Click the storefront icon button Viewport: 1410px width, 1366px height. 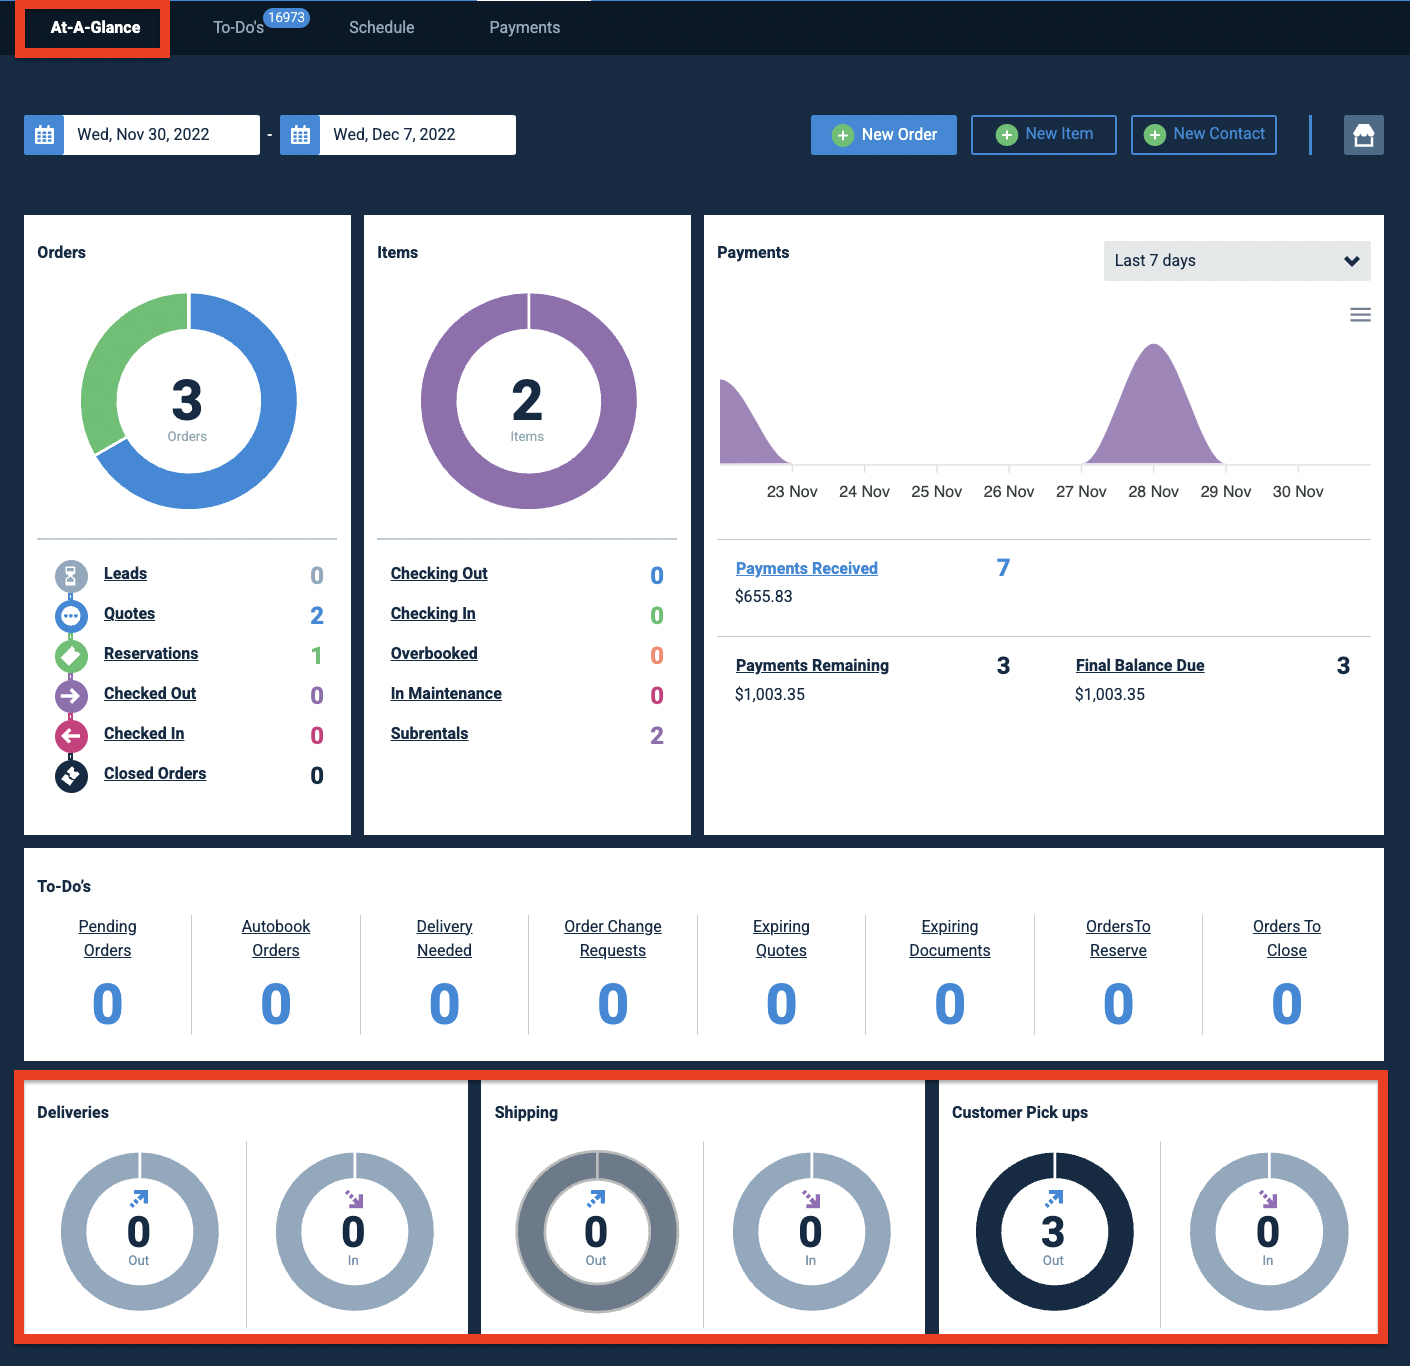click(x=1364, y=135)
